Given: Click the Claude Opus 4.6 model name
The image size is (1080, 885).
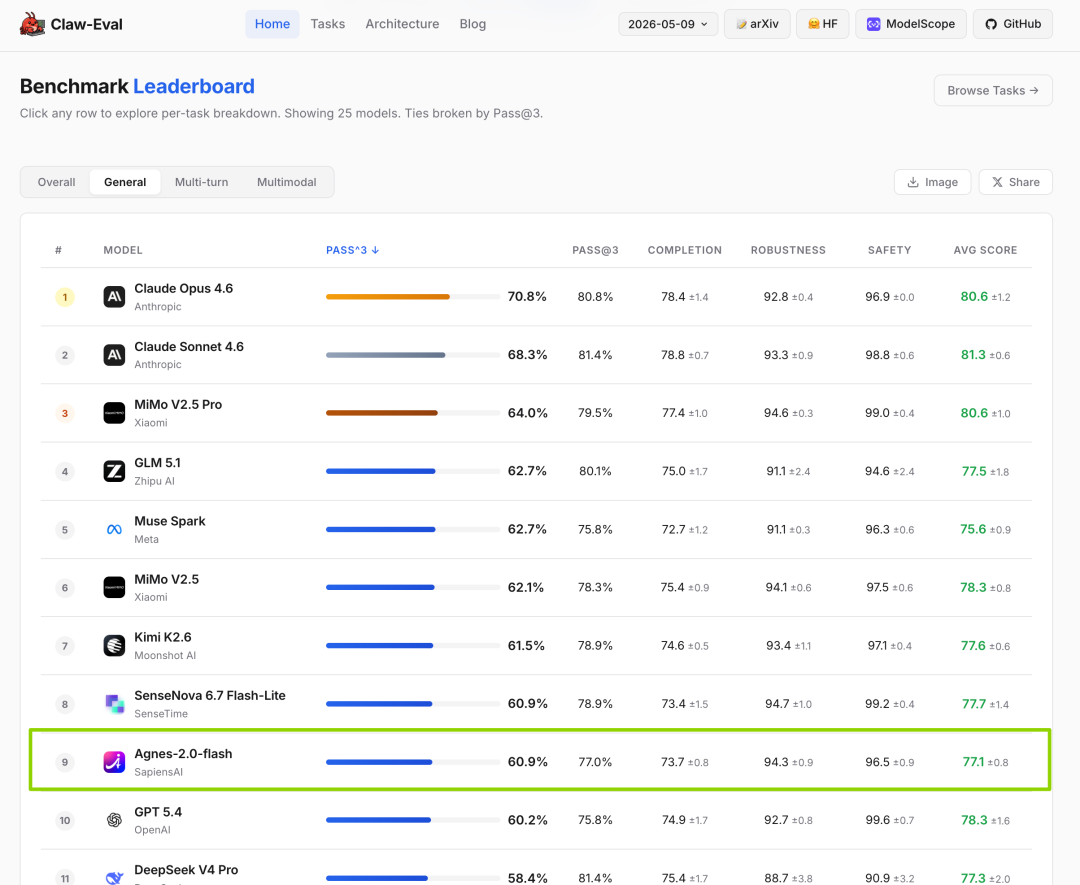Looking at the screenshot, I should (183, 289).
